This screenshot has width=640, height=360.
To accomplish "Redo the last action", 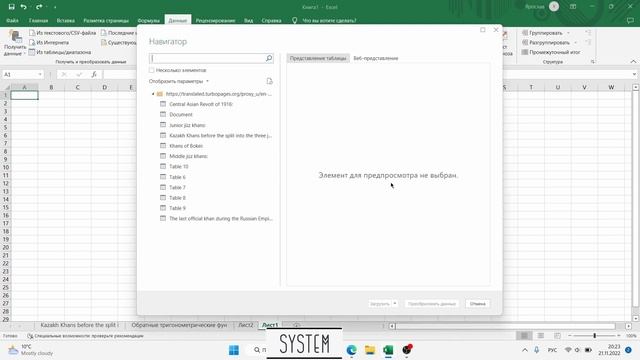I will click(x=39, y=7).
